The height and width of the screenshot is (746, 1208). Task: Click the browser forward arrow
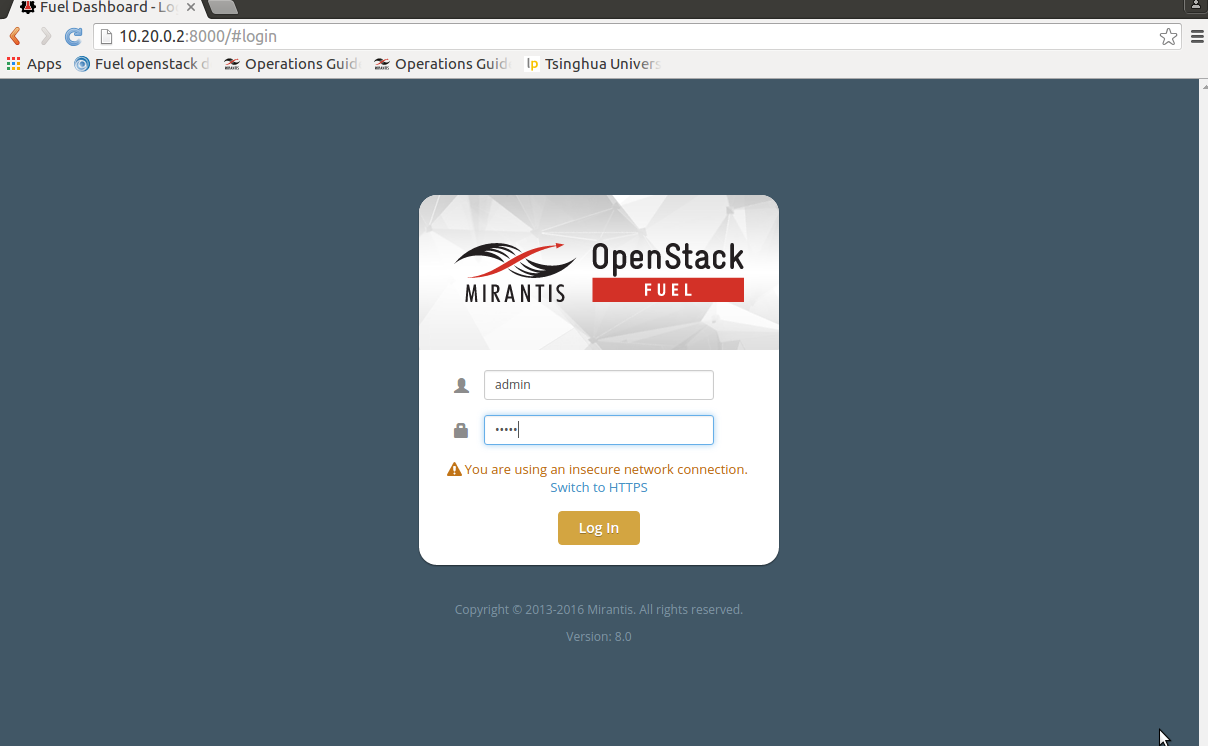coord(45,37)
